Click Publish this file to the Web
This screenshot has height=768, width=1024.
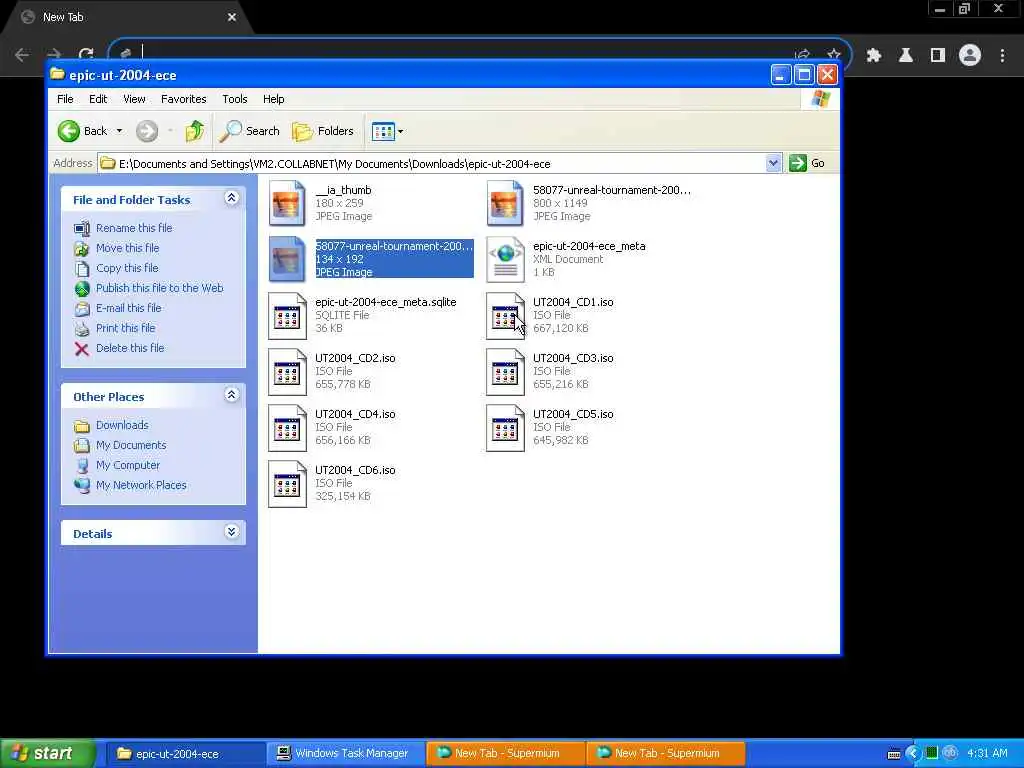tap(159, 288)
